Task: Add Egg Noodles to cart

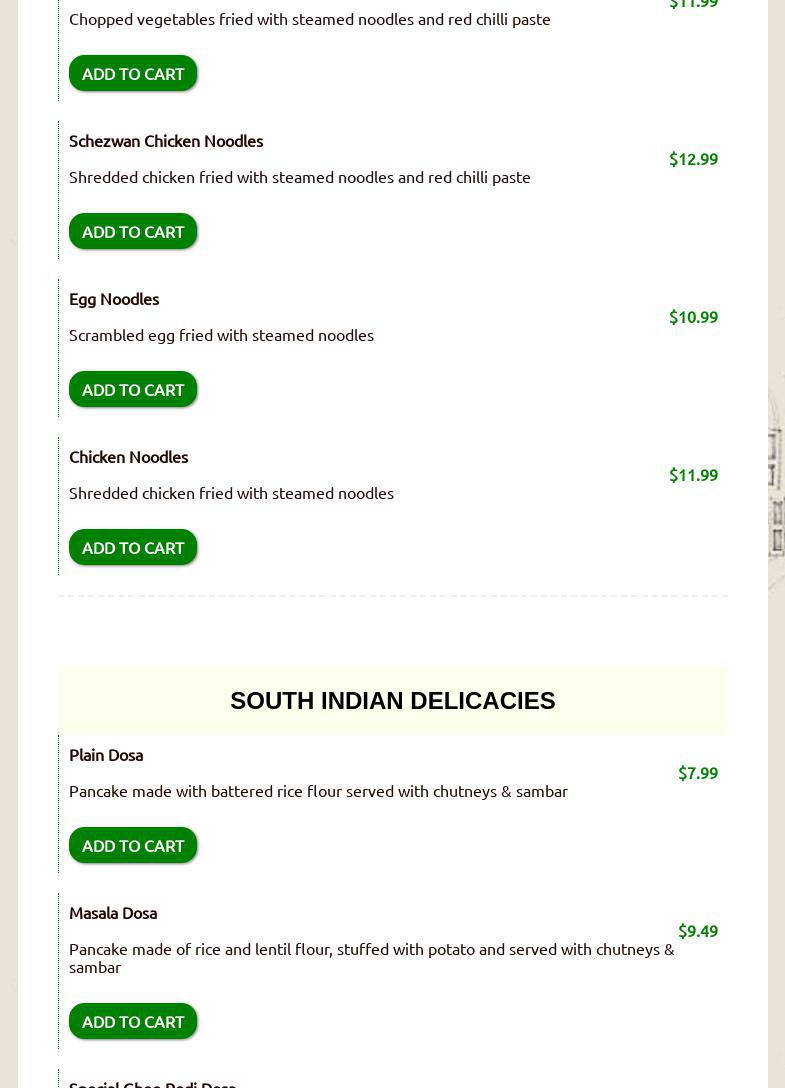Action: (133, 389)
